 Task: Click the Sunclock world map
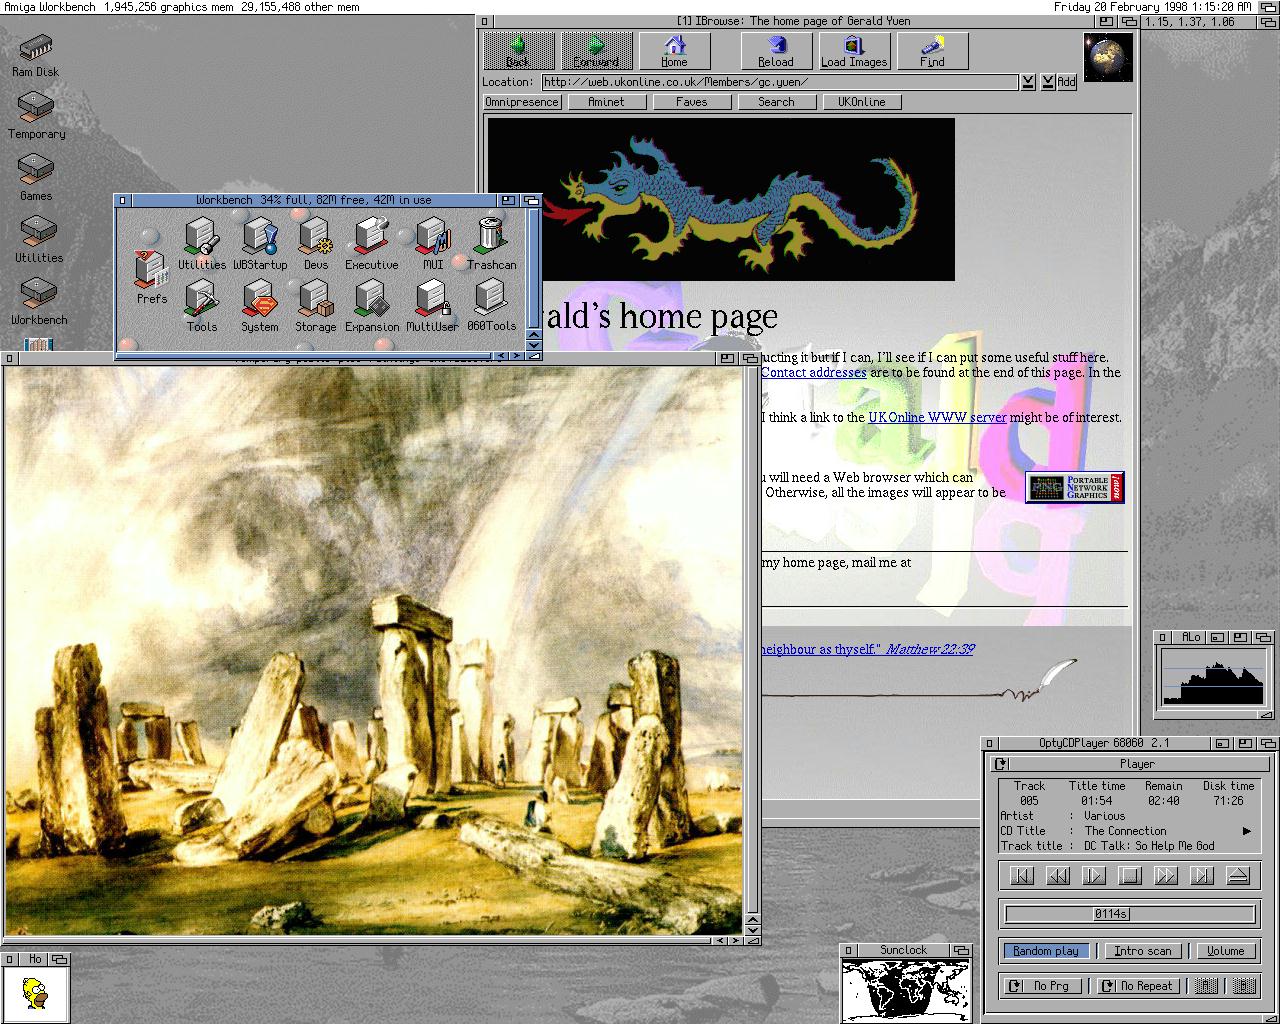pyautogui.click(x=906, y=990)
